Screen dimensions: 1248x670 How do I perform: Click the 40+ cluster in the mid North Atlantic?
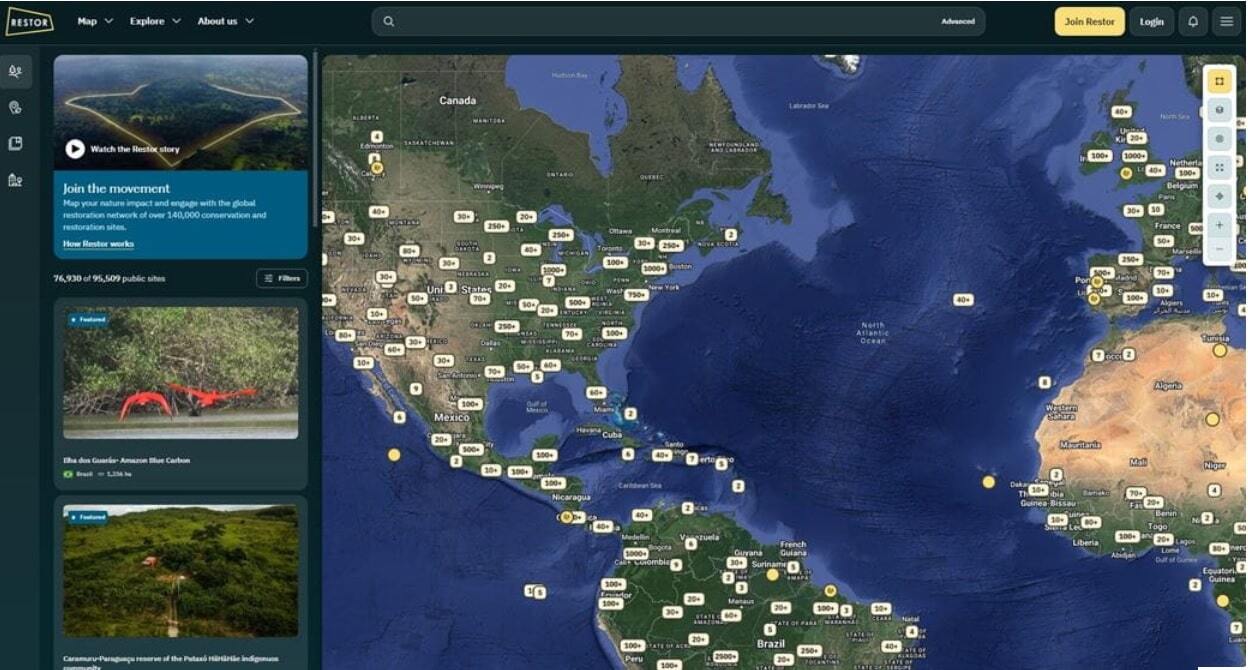[963, 300]
